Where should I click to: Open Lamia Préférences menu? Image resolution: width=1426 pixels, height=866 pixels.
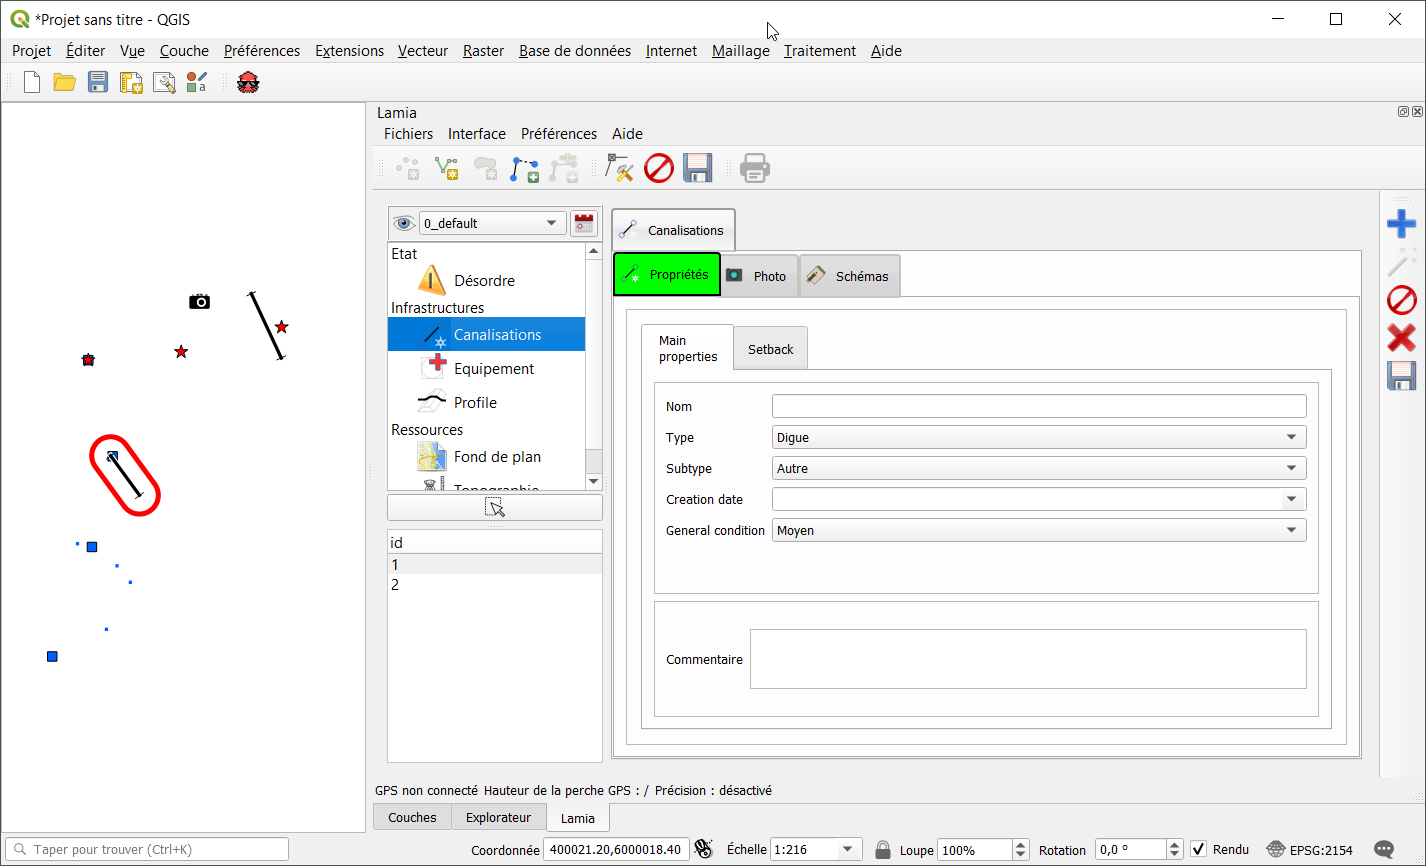(x=559, y=134)
